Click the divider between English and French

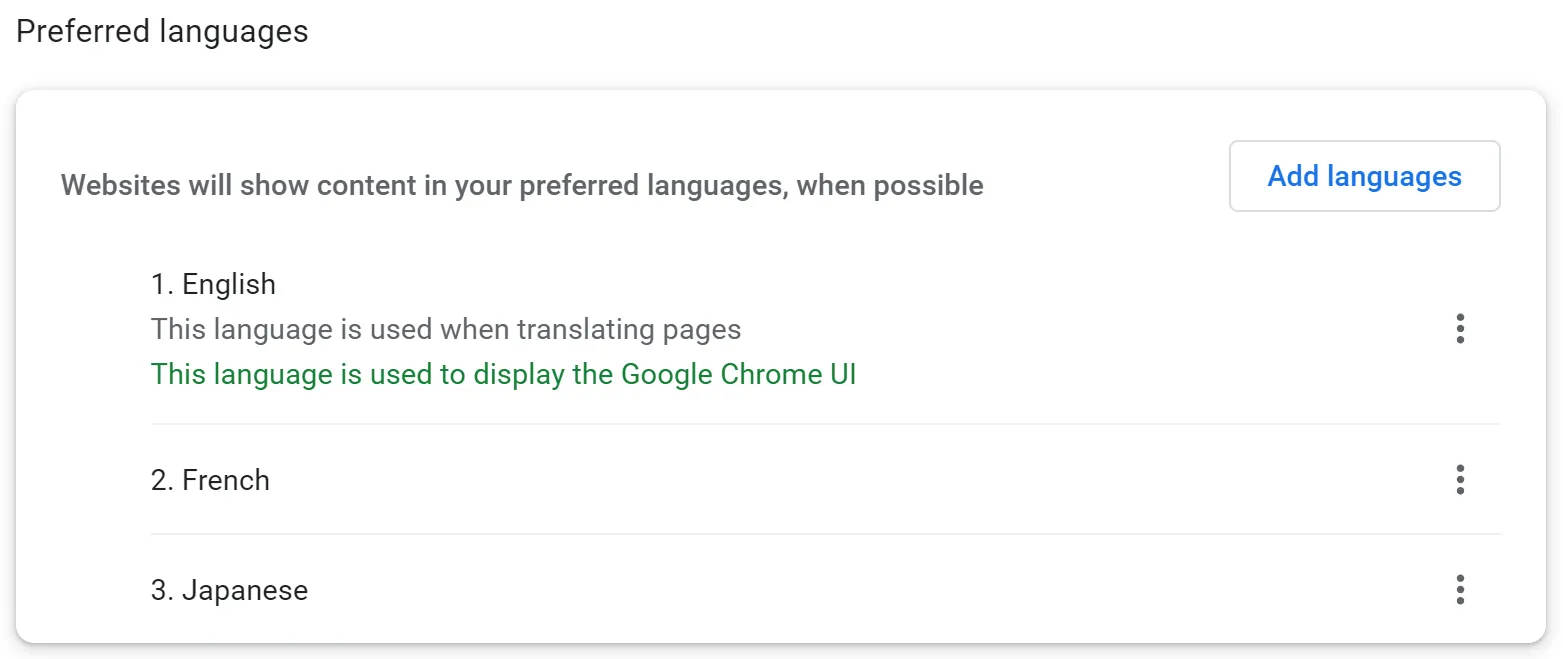(x=825, y=424)
